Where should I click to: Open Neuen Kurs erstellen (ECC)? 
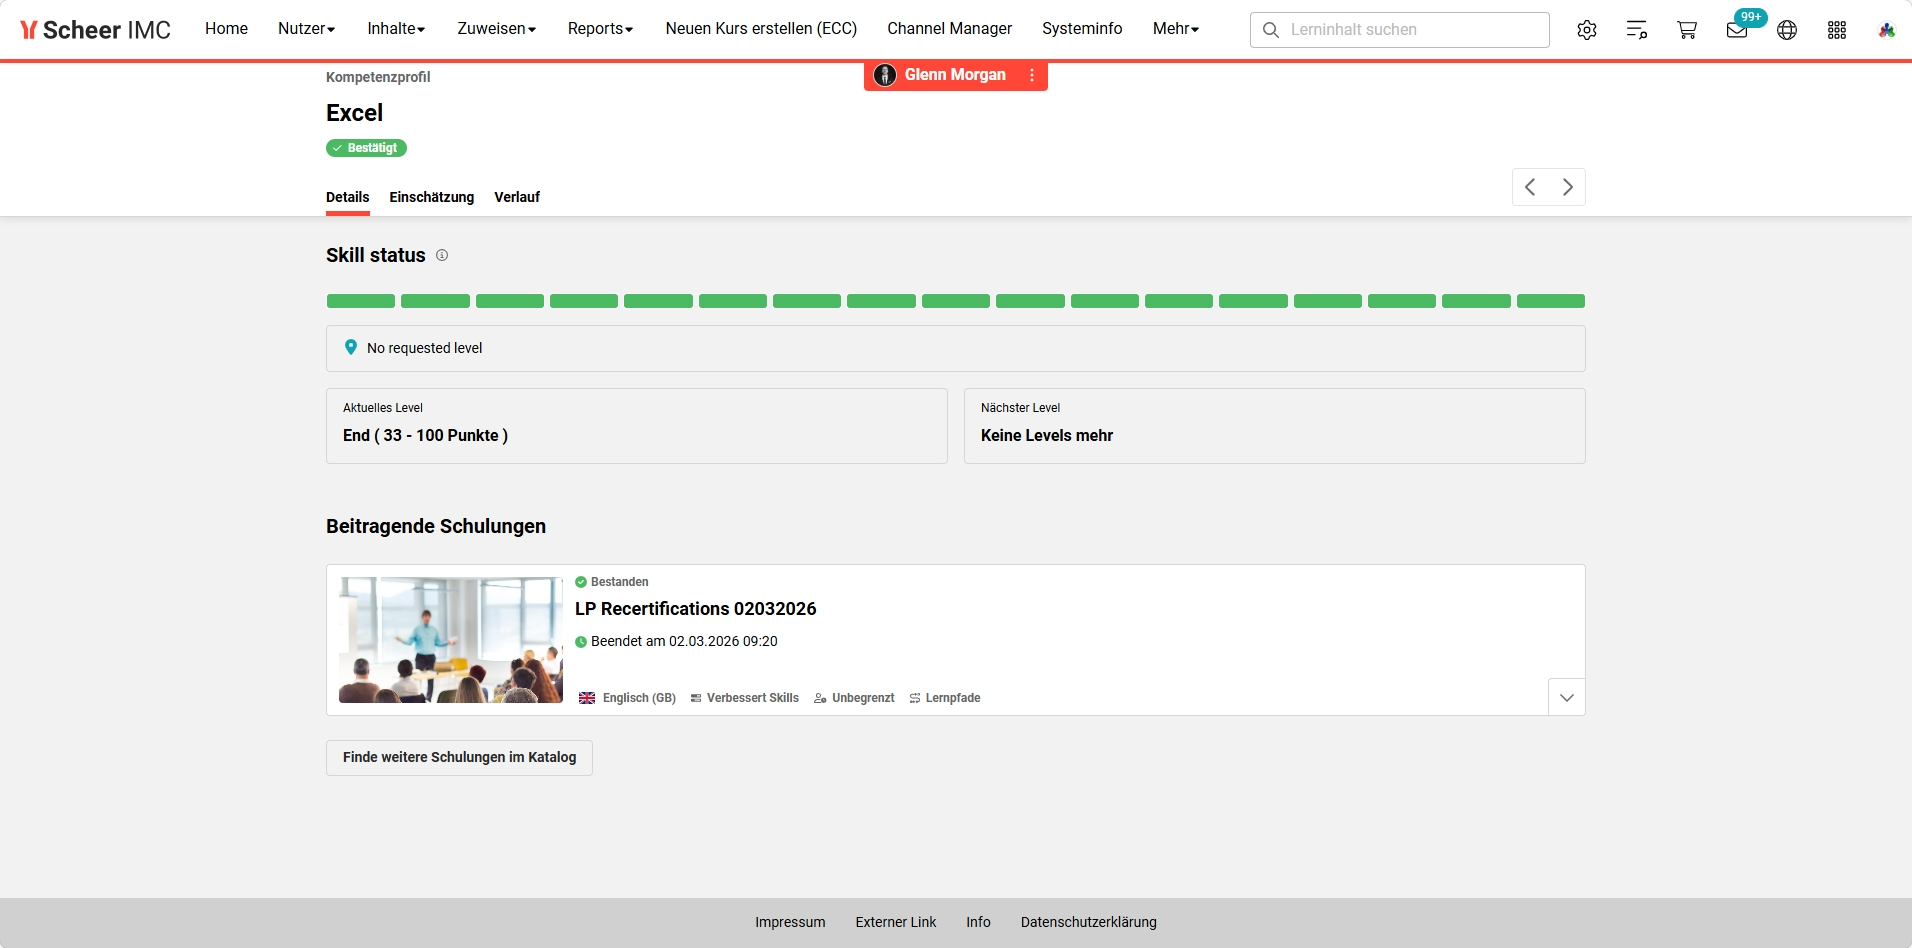762,29
